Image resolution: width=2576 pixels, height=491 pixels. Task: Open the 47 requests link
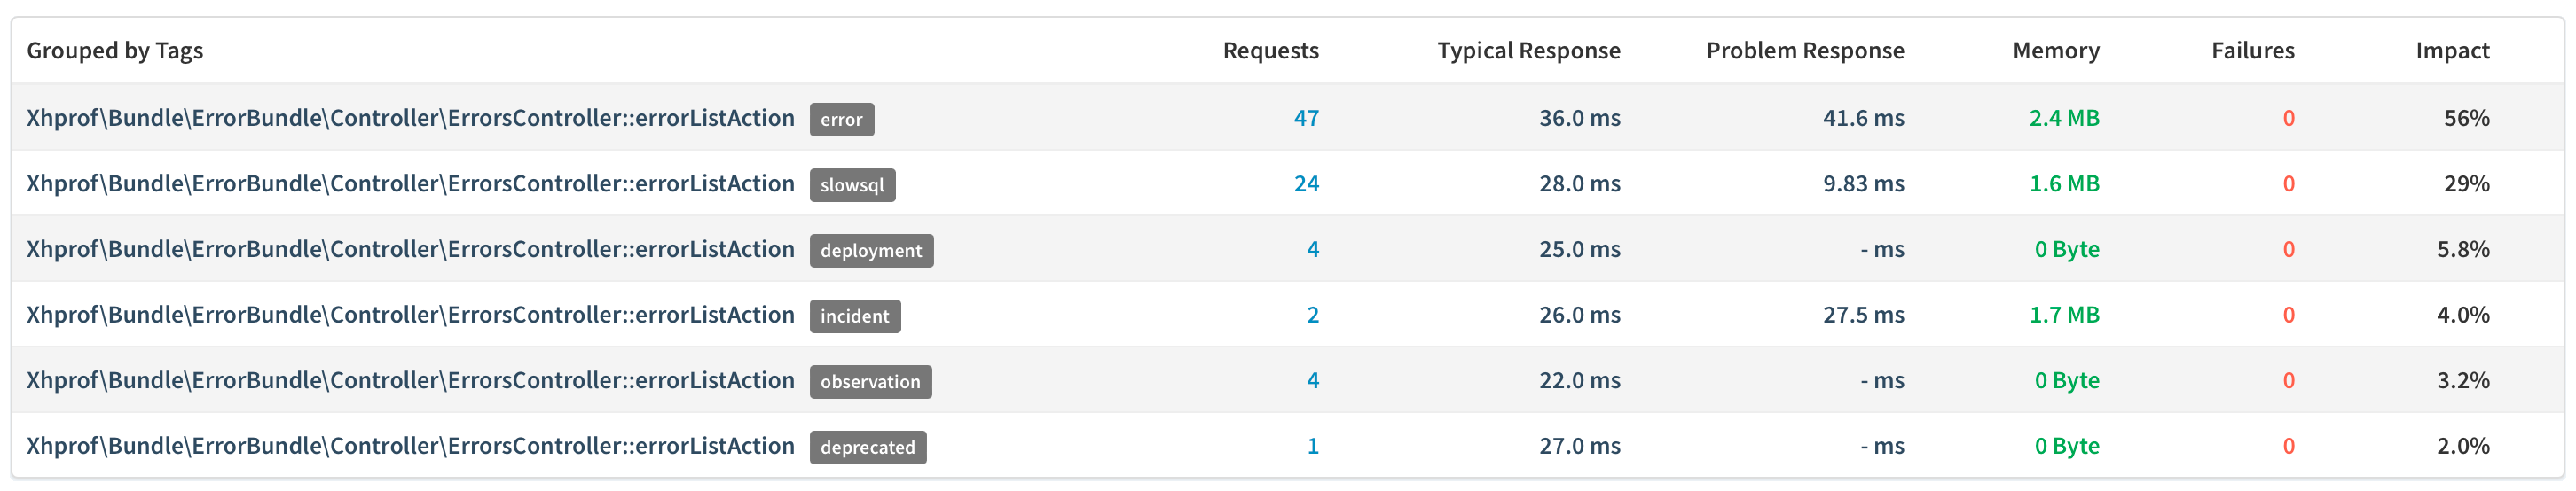[x=1306, y=118]
